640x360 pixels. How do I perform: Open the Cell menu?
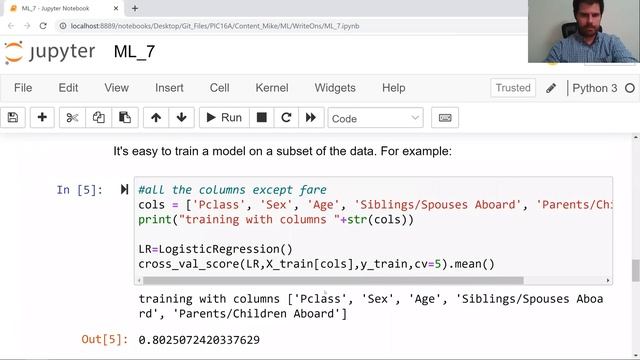[220, 88]
